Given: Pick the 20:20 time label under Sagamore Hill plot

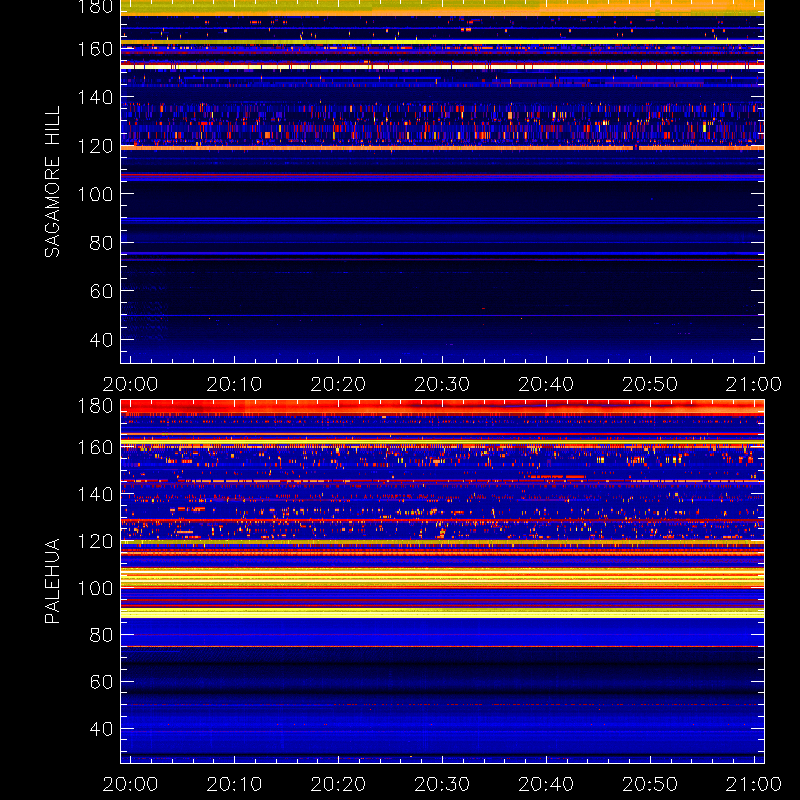Looking at the screenshot, I should 338,384.
